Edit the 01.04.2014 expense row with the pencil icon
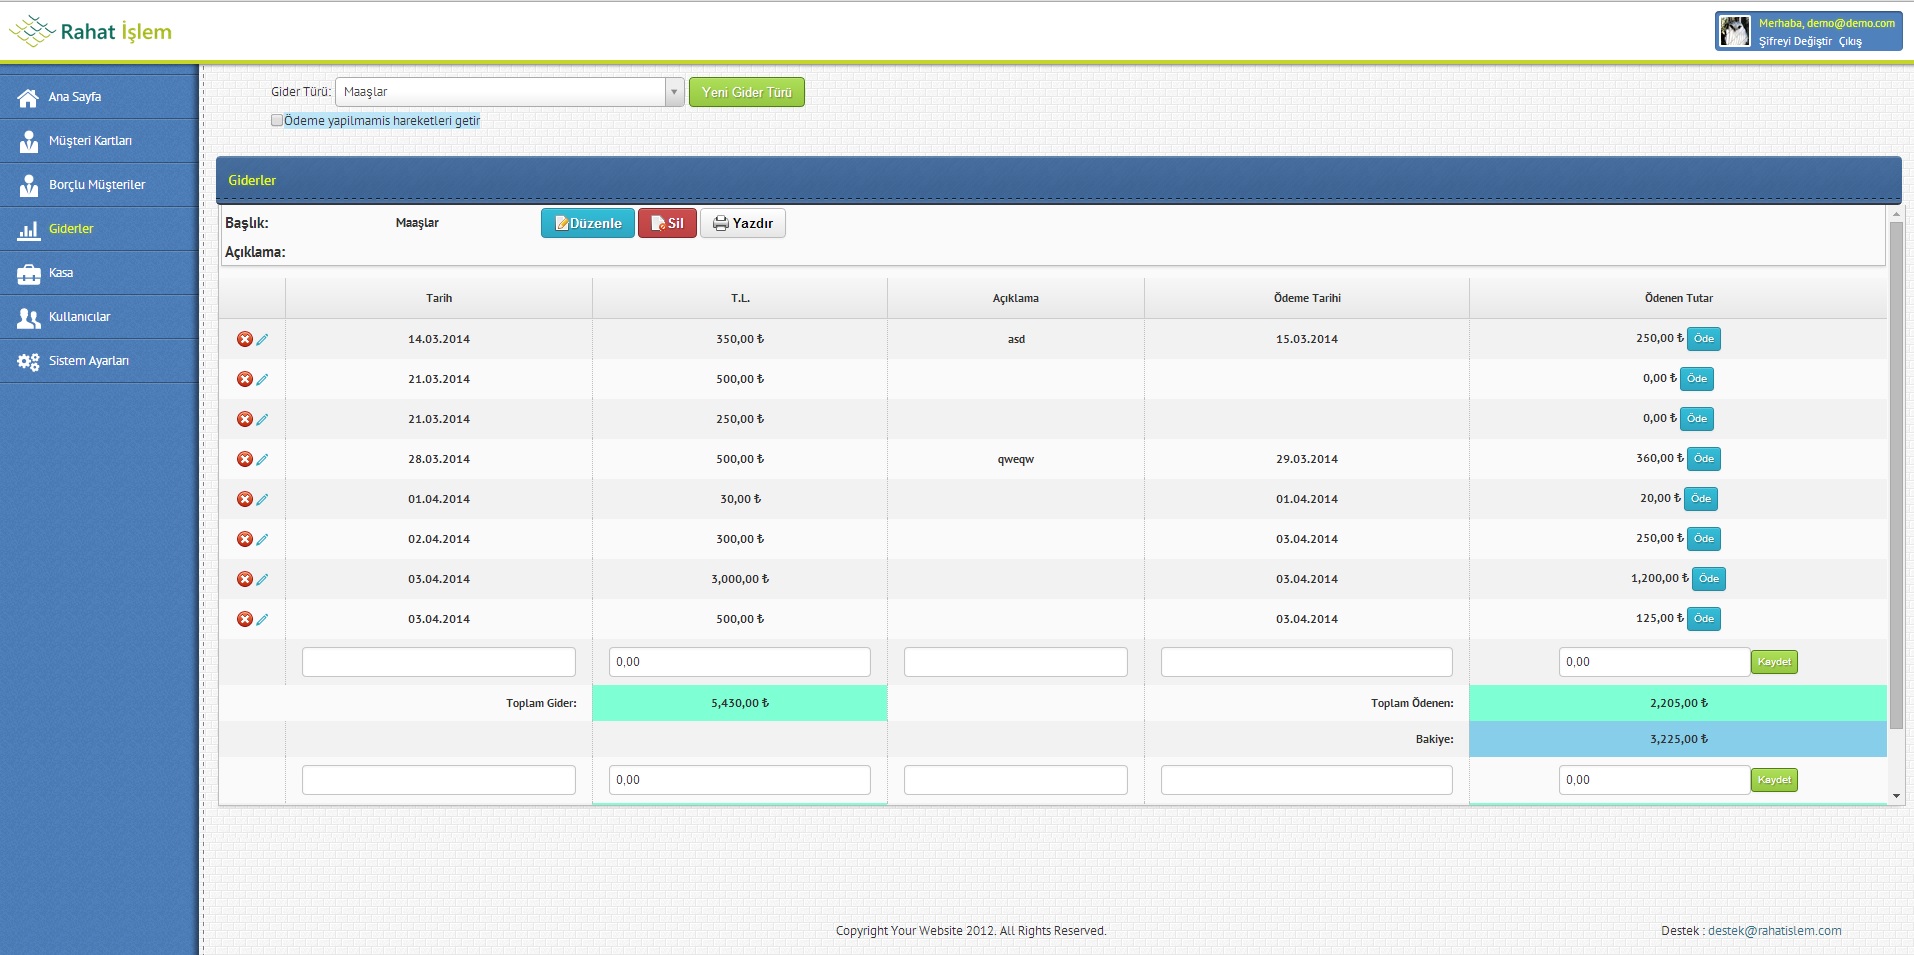Screen dimensions: 1914x955 pyautogui.click(x=262, y=499)
